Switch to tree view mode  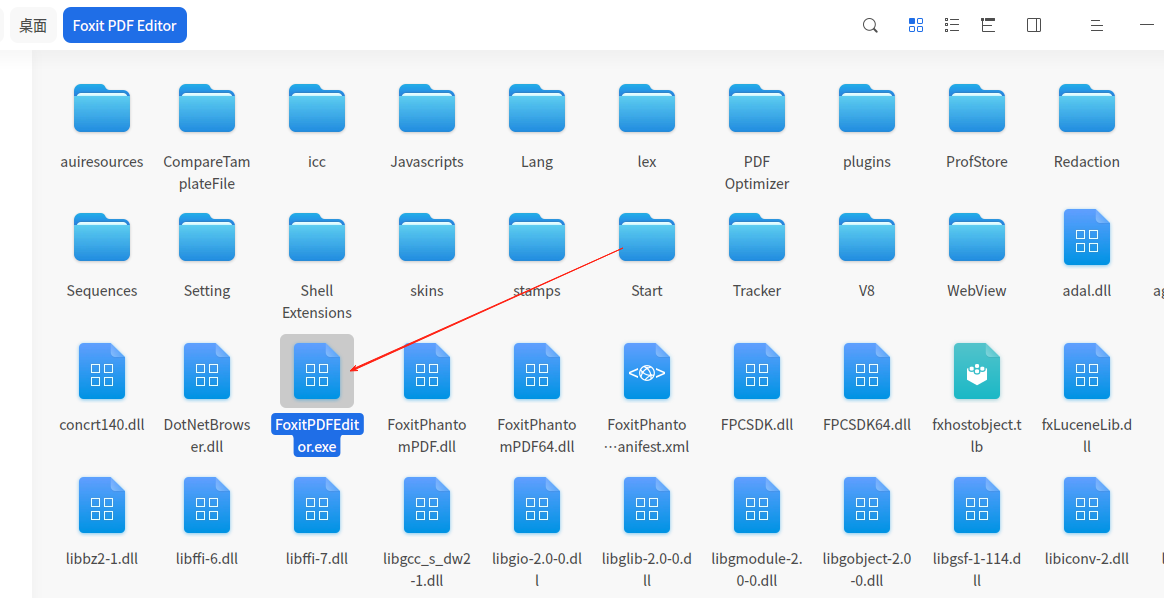[x=988, y=25]
